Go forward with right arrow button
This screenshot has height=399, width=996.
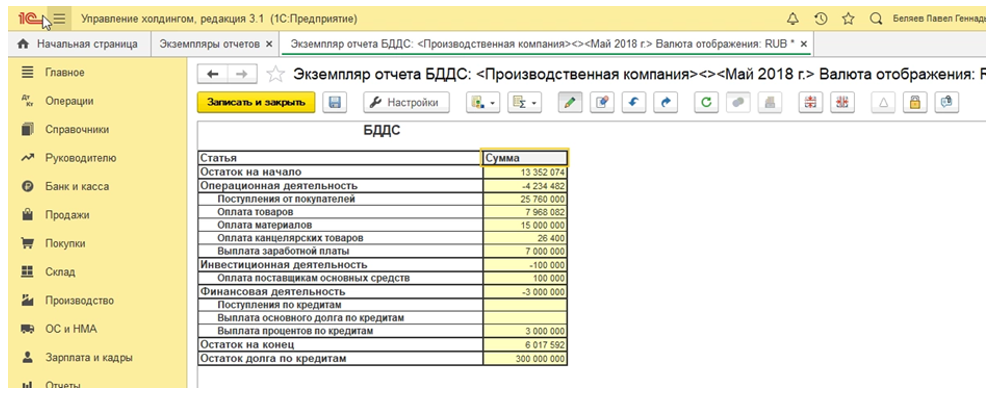[242, 74]
